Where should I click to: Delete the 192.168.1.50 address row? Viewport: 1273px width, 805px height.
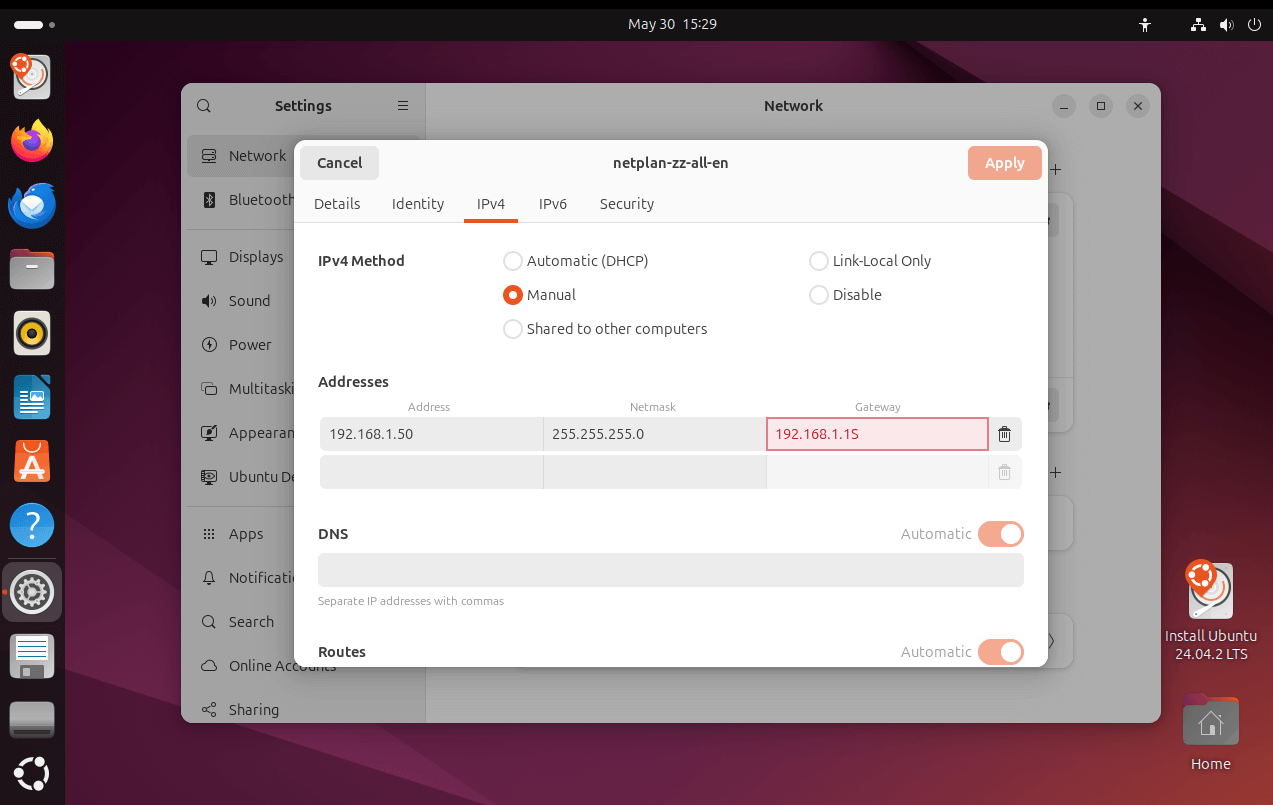(x=1004, y=434)
